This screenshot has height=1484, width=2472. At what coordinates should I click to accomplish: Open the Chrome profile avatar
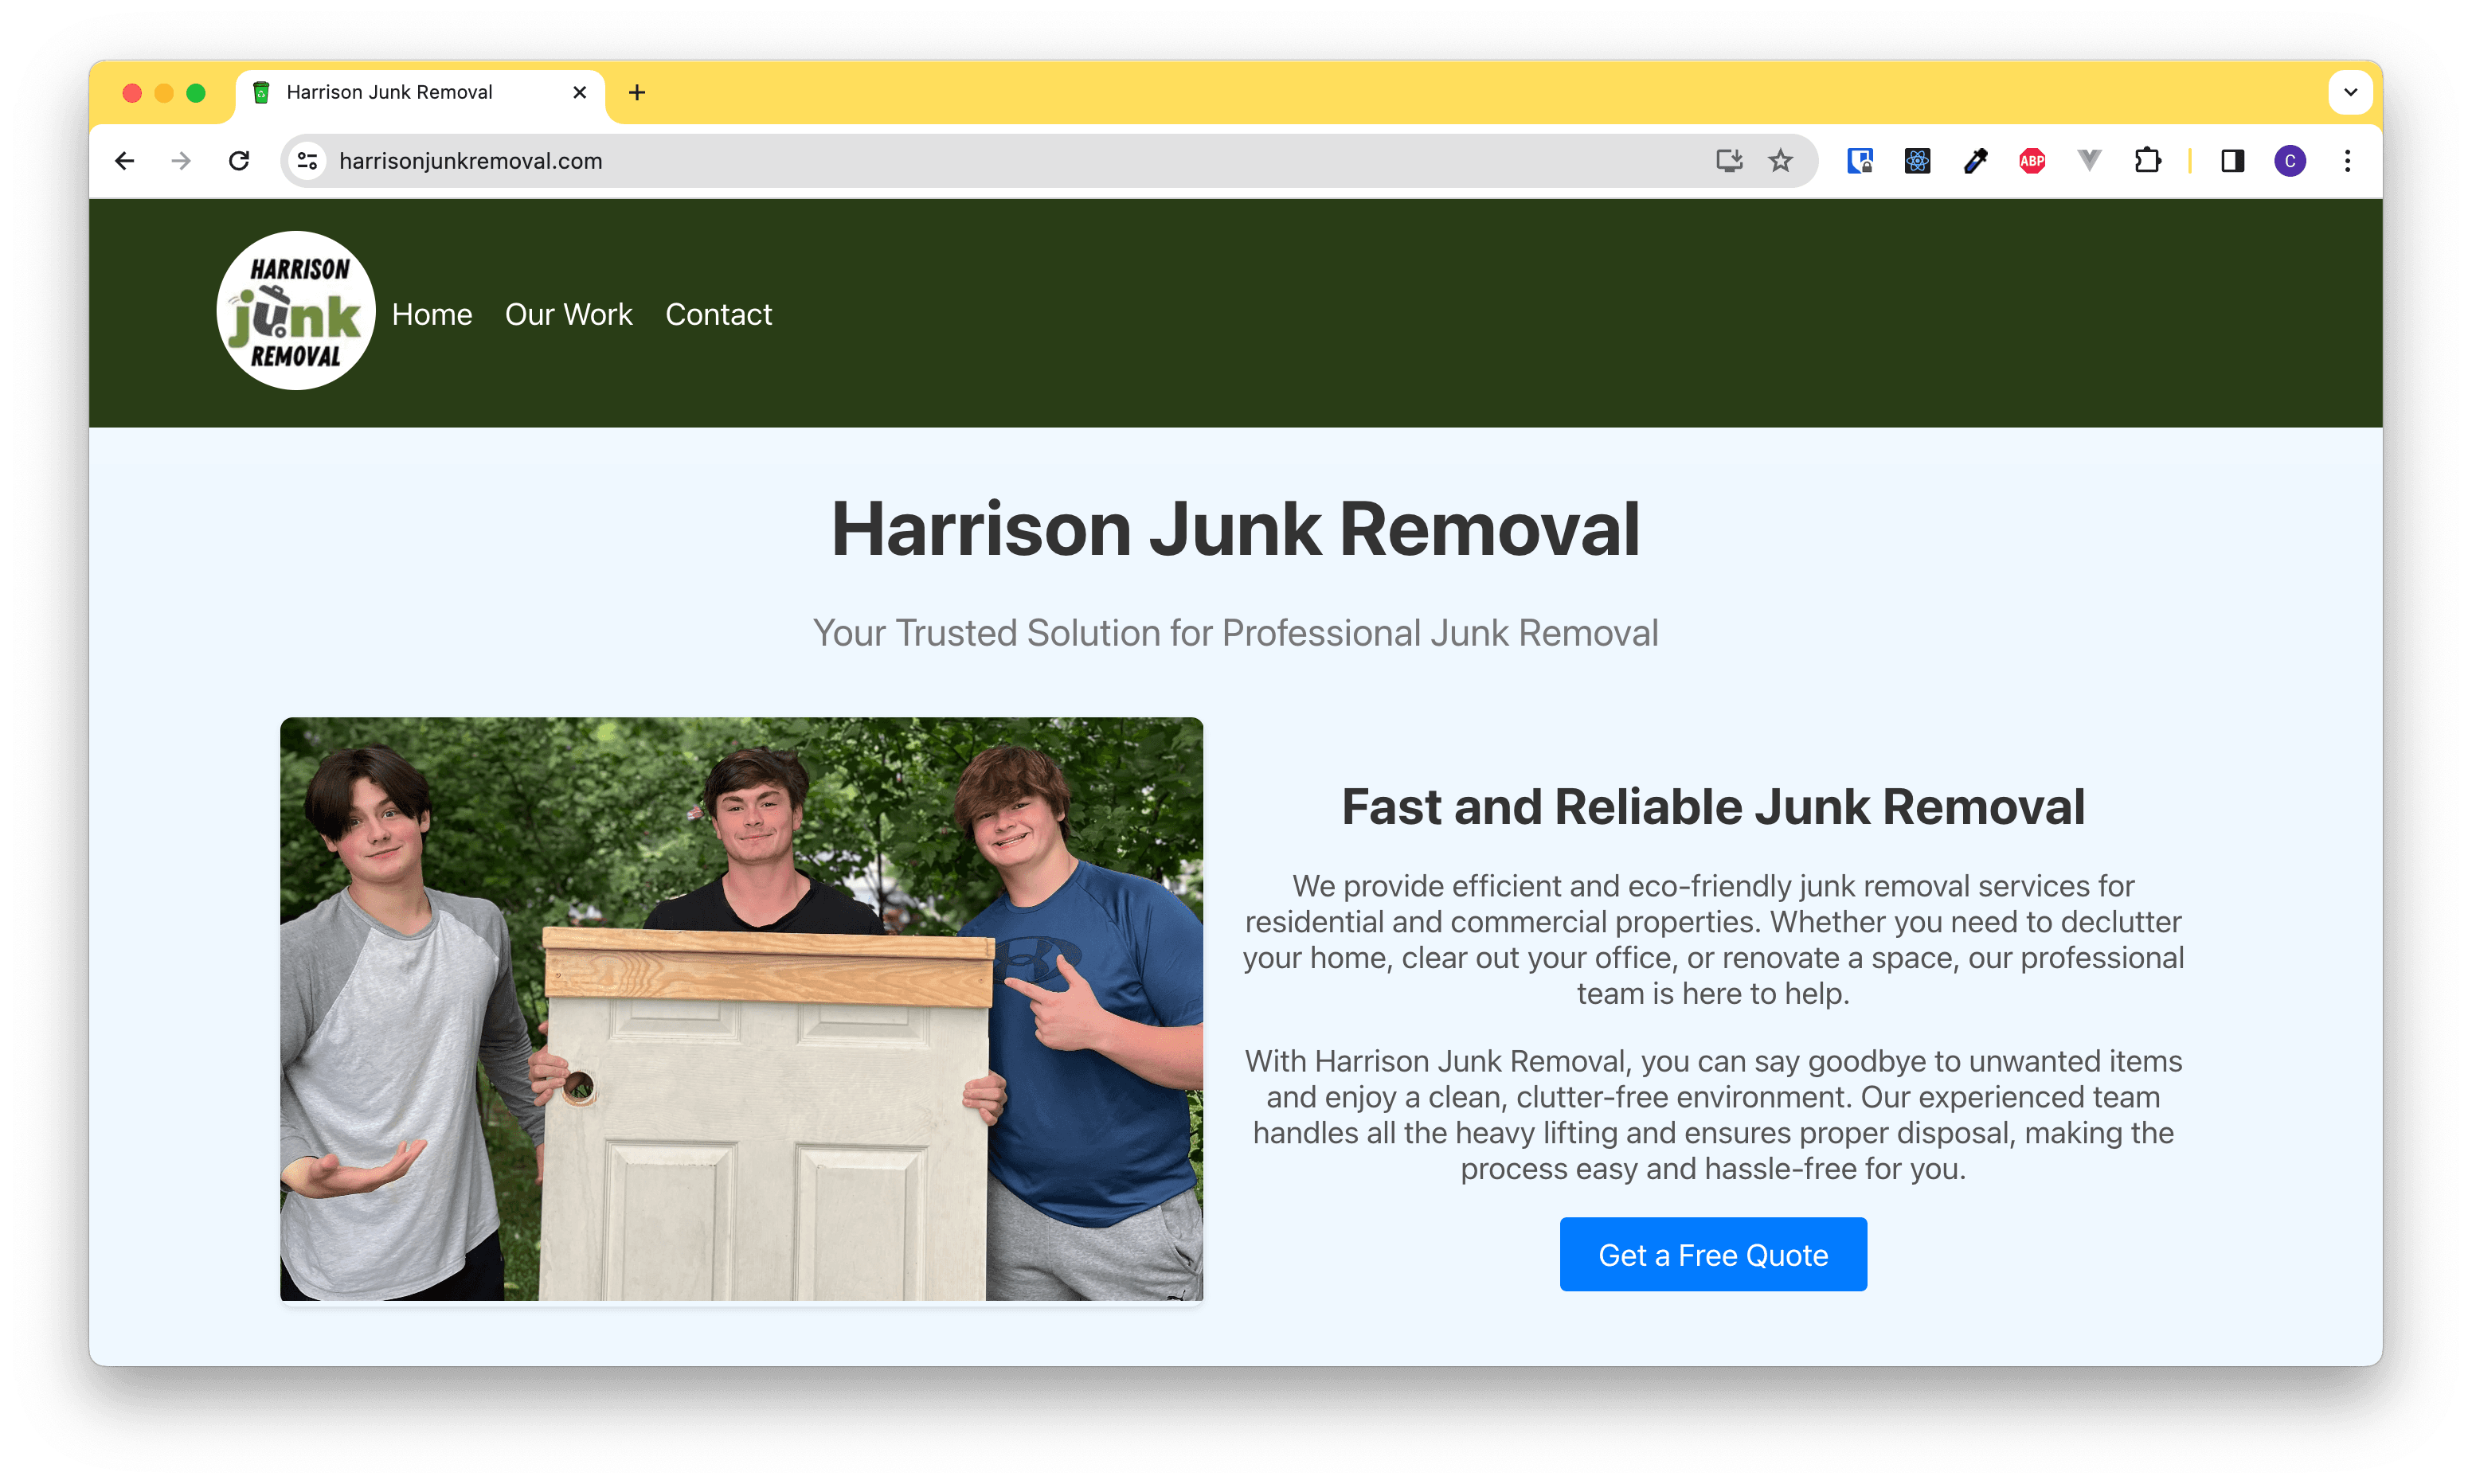point(2290,161)
